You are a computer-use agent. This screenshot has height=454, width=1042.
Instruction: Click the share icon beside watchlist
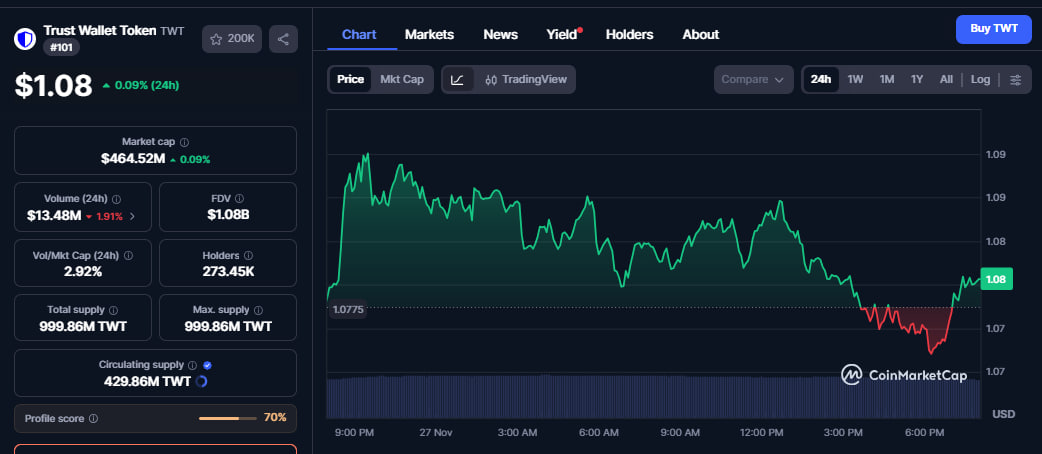coord(283,39)
